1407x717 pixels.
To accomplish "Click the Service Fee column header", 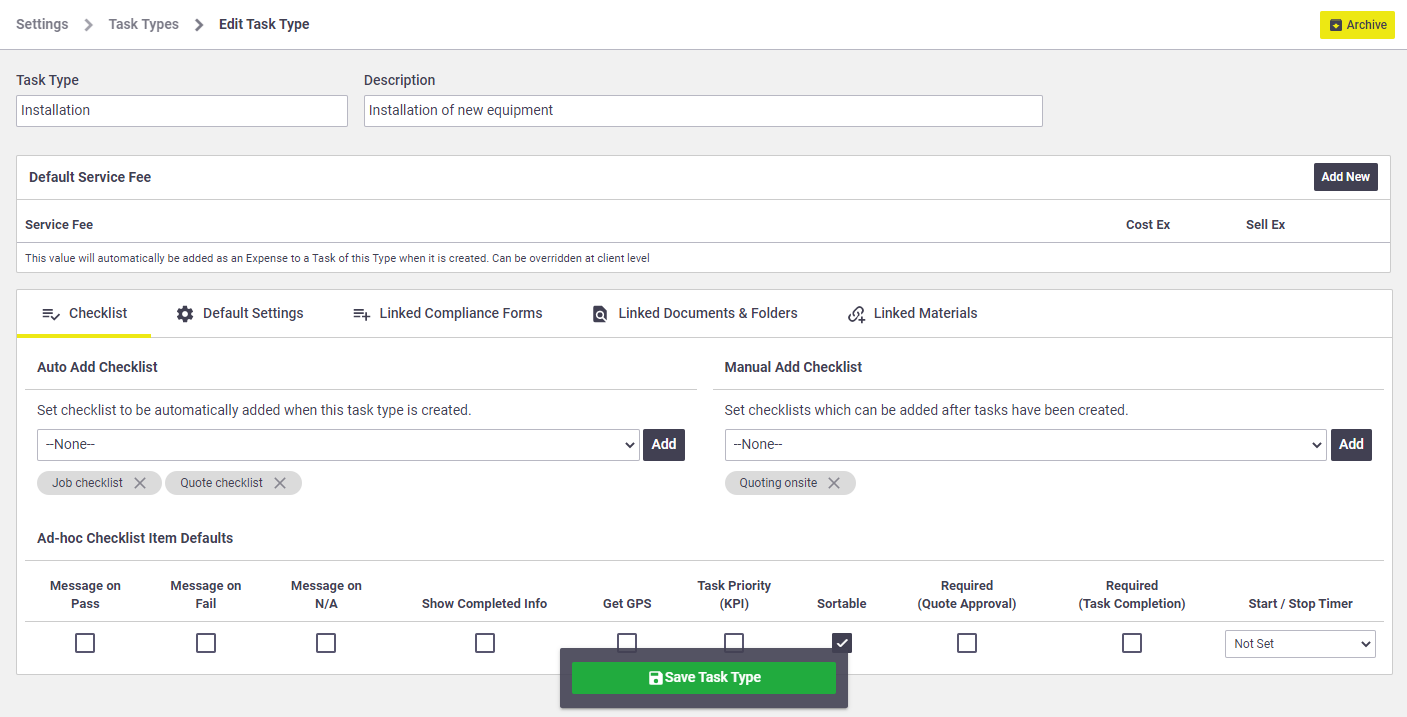I will click(x=59, y=225).
